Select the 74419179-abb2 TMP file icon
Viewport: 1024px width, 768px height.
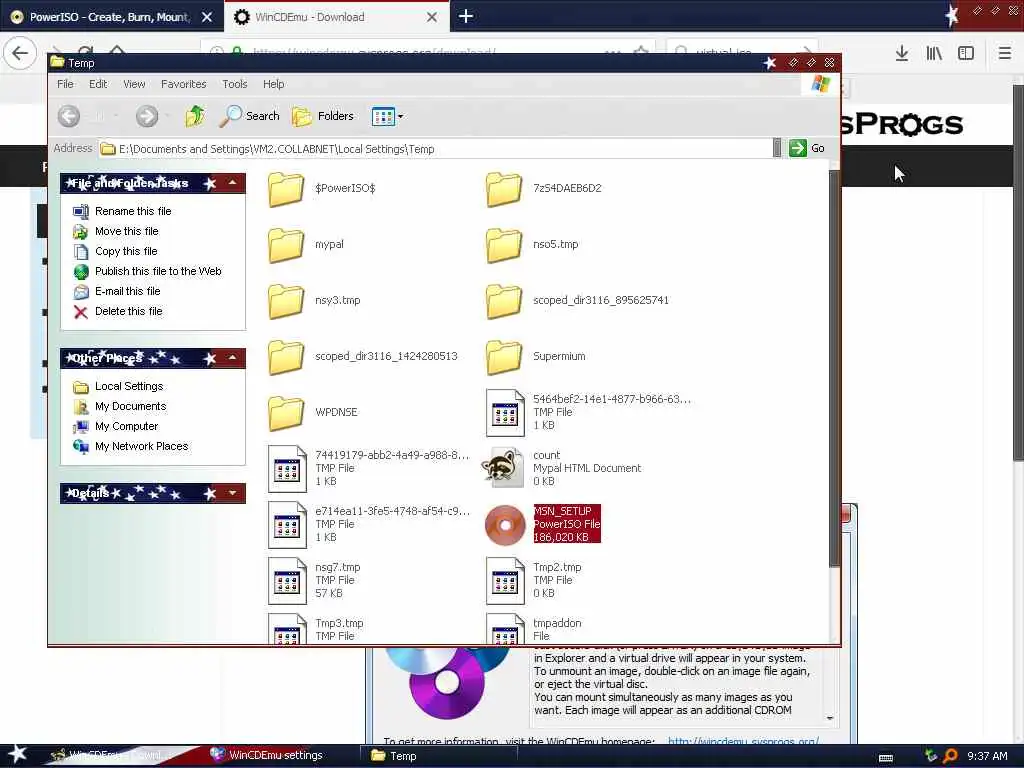(x=287, y=469)
